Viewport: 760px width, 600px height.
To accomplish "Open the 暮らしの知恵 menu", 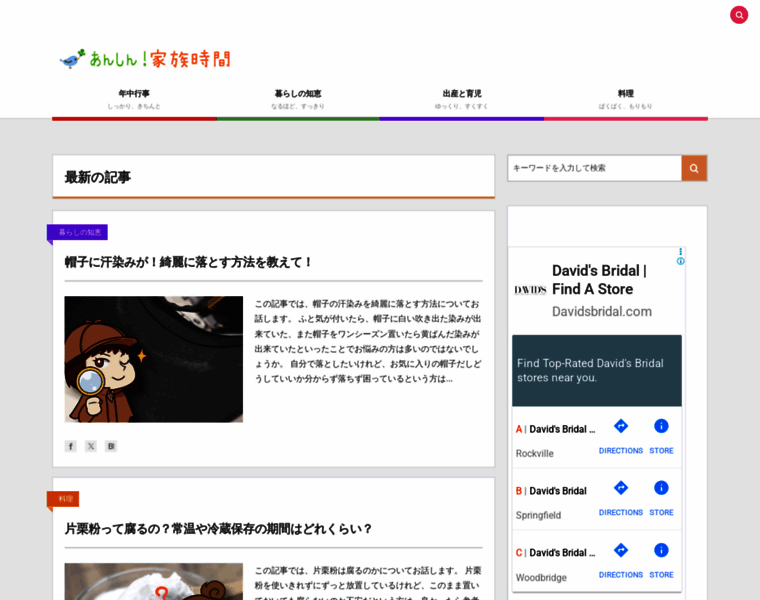I will coord(298,99).
